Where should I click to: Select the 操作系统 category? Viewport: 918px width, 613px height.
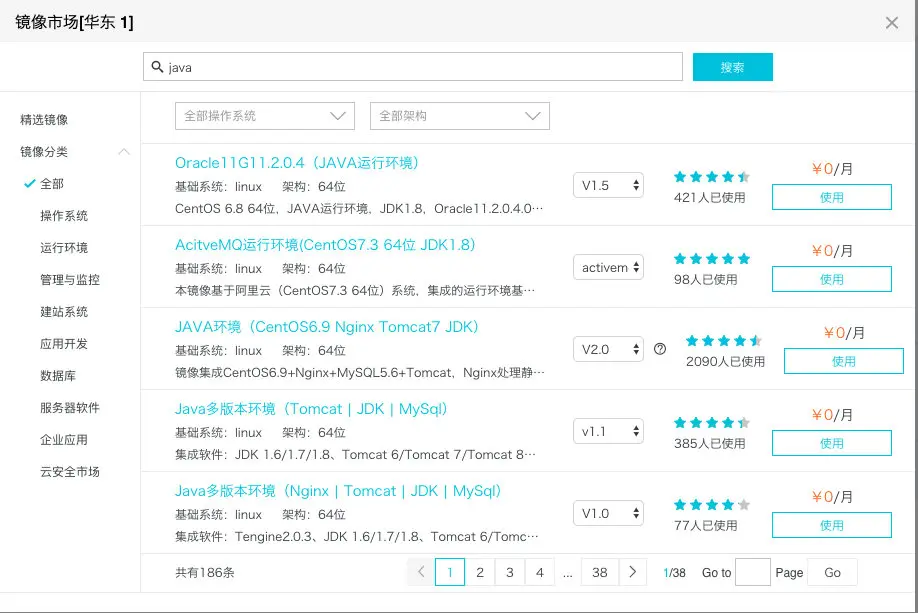pyautogui.click(x=64, y=216)
